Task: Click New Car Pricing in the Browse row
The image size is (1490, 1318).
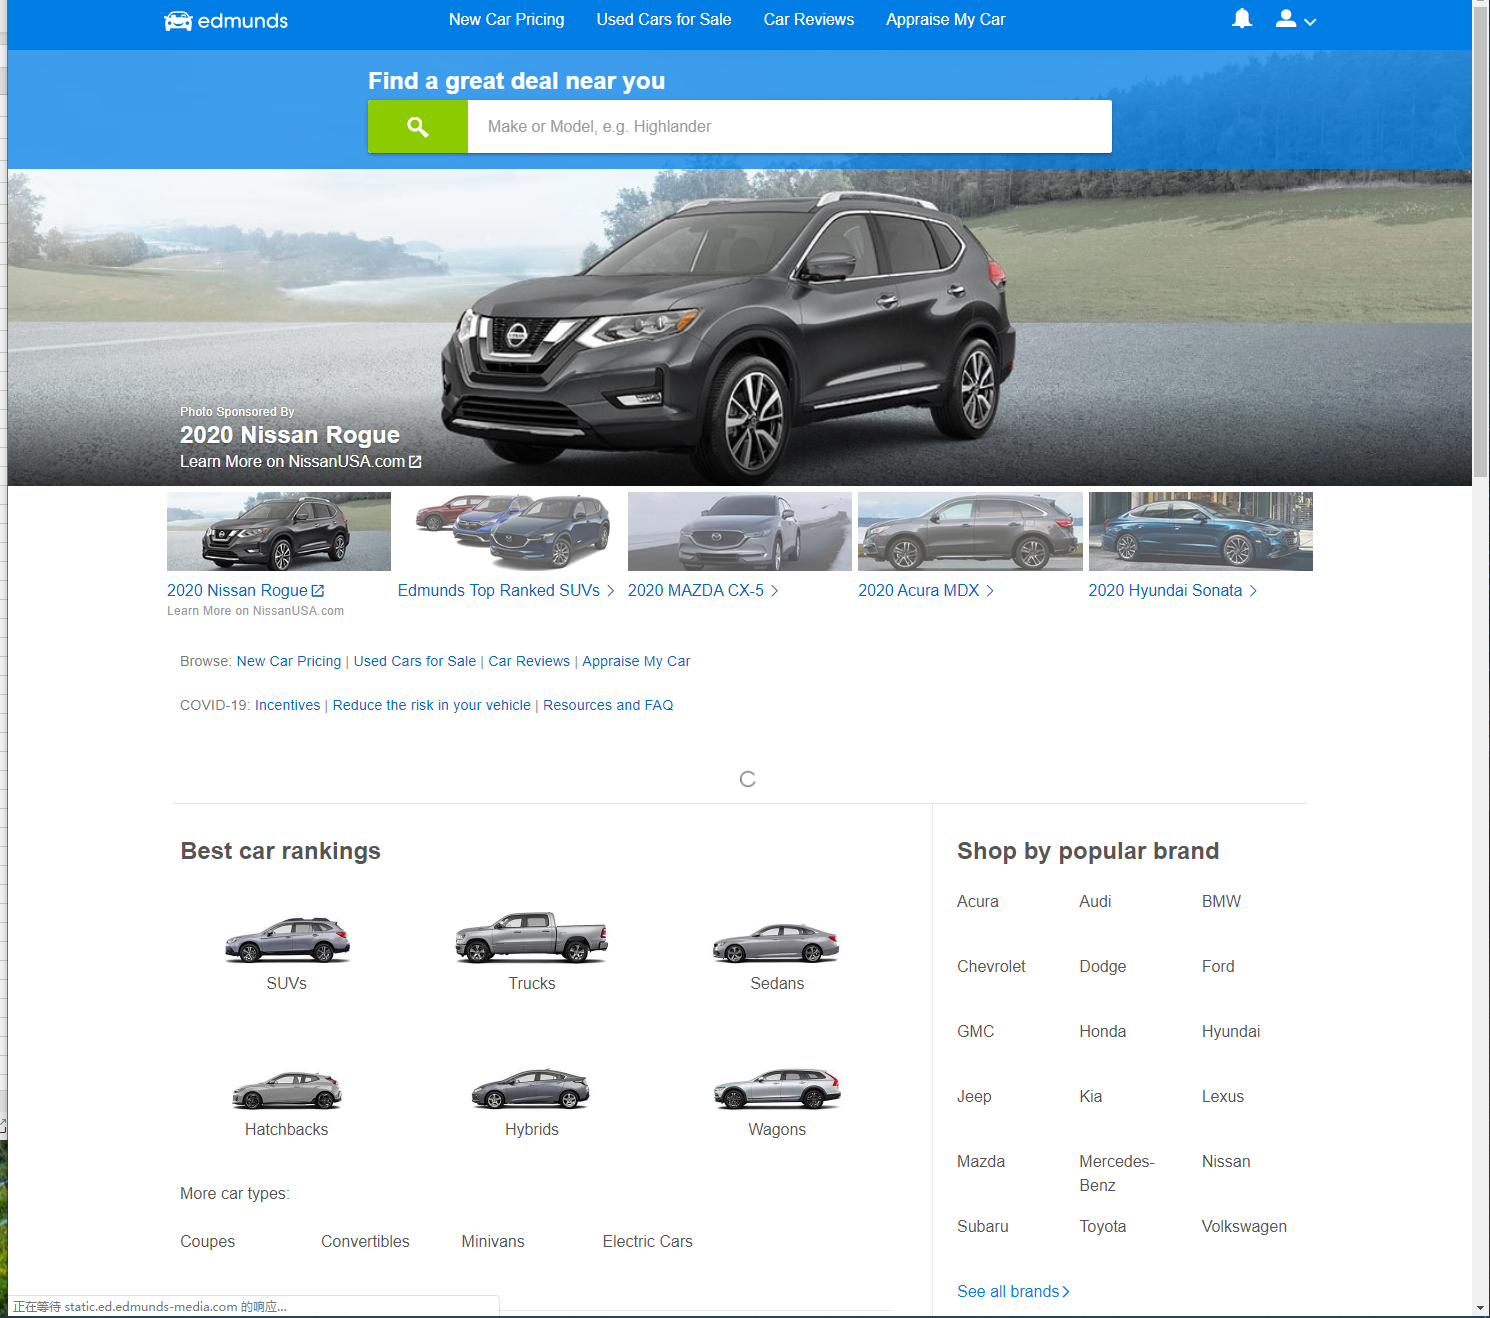Action: (289, 661)
